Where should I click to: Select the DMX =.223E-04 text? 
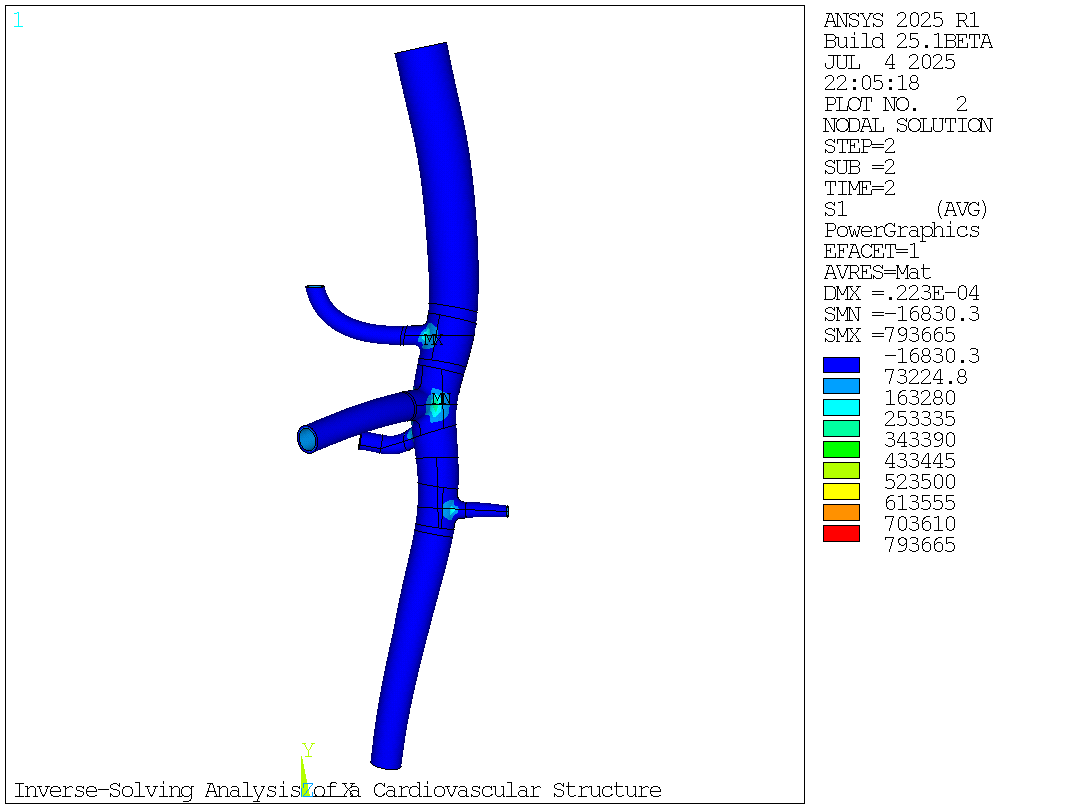(901, 293)
